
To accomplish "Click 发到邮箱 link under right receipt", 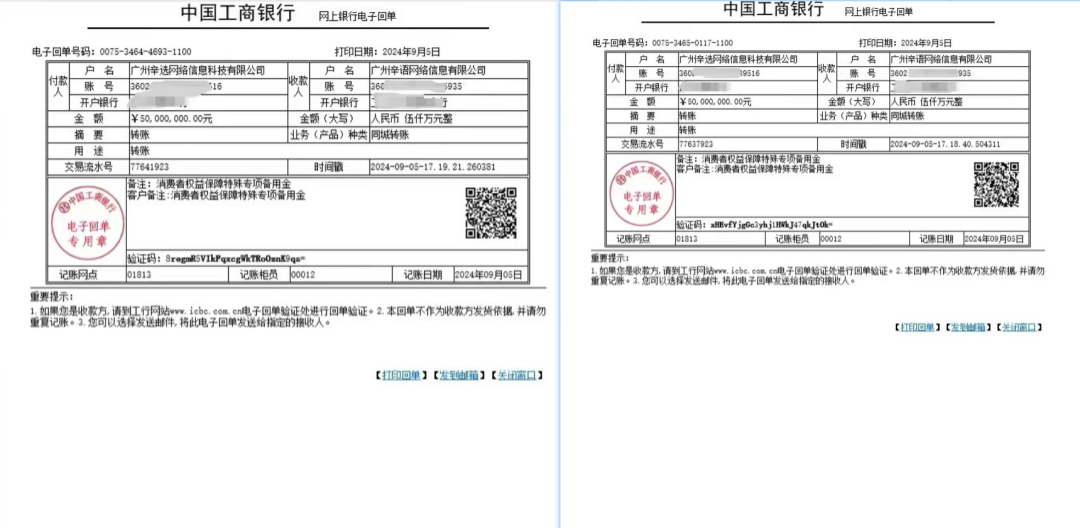I will 967,328.
